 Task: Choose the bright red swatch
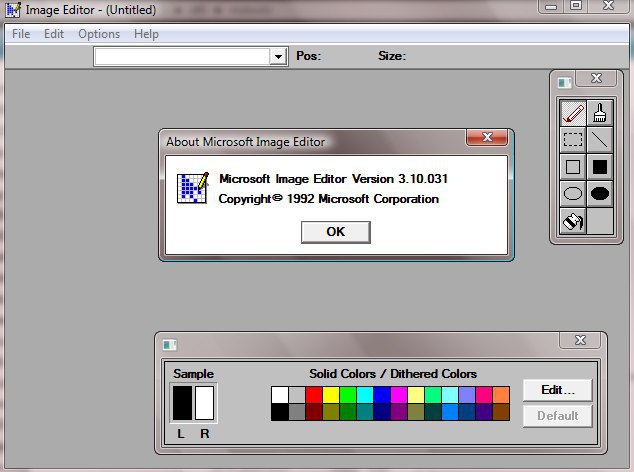pyautogui.click(x=314, y=395)
